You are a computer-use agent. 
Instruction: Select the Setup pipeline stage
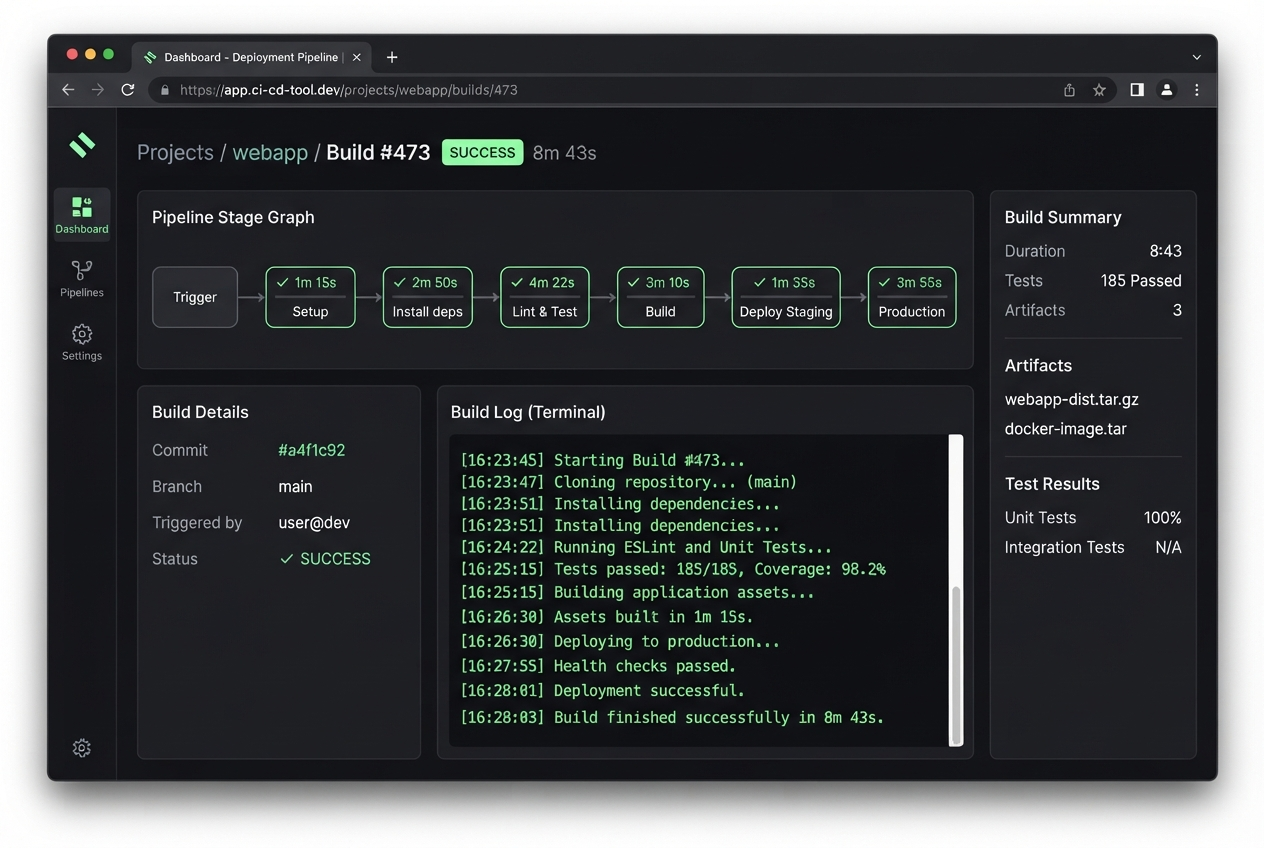pyautogui.click(x=310, y=297)
